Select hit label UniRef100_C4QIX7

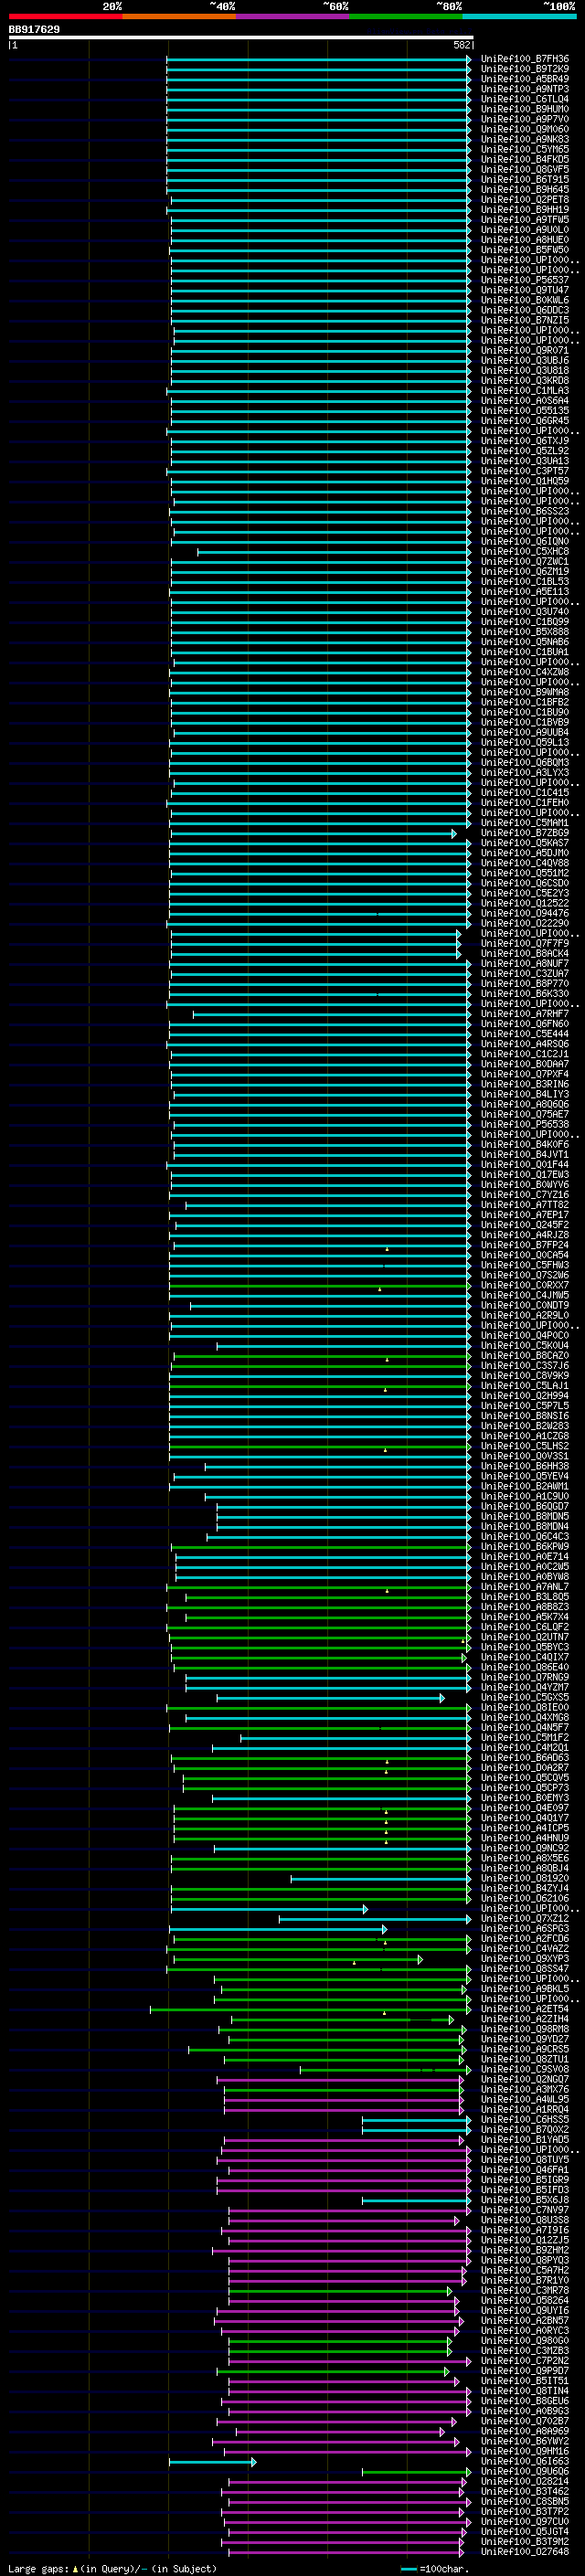(525, 1657)
